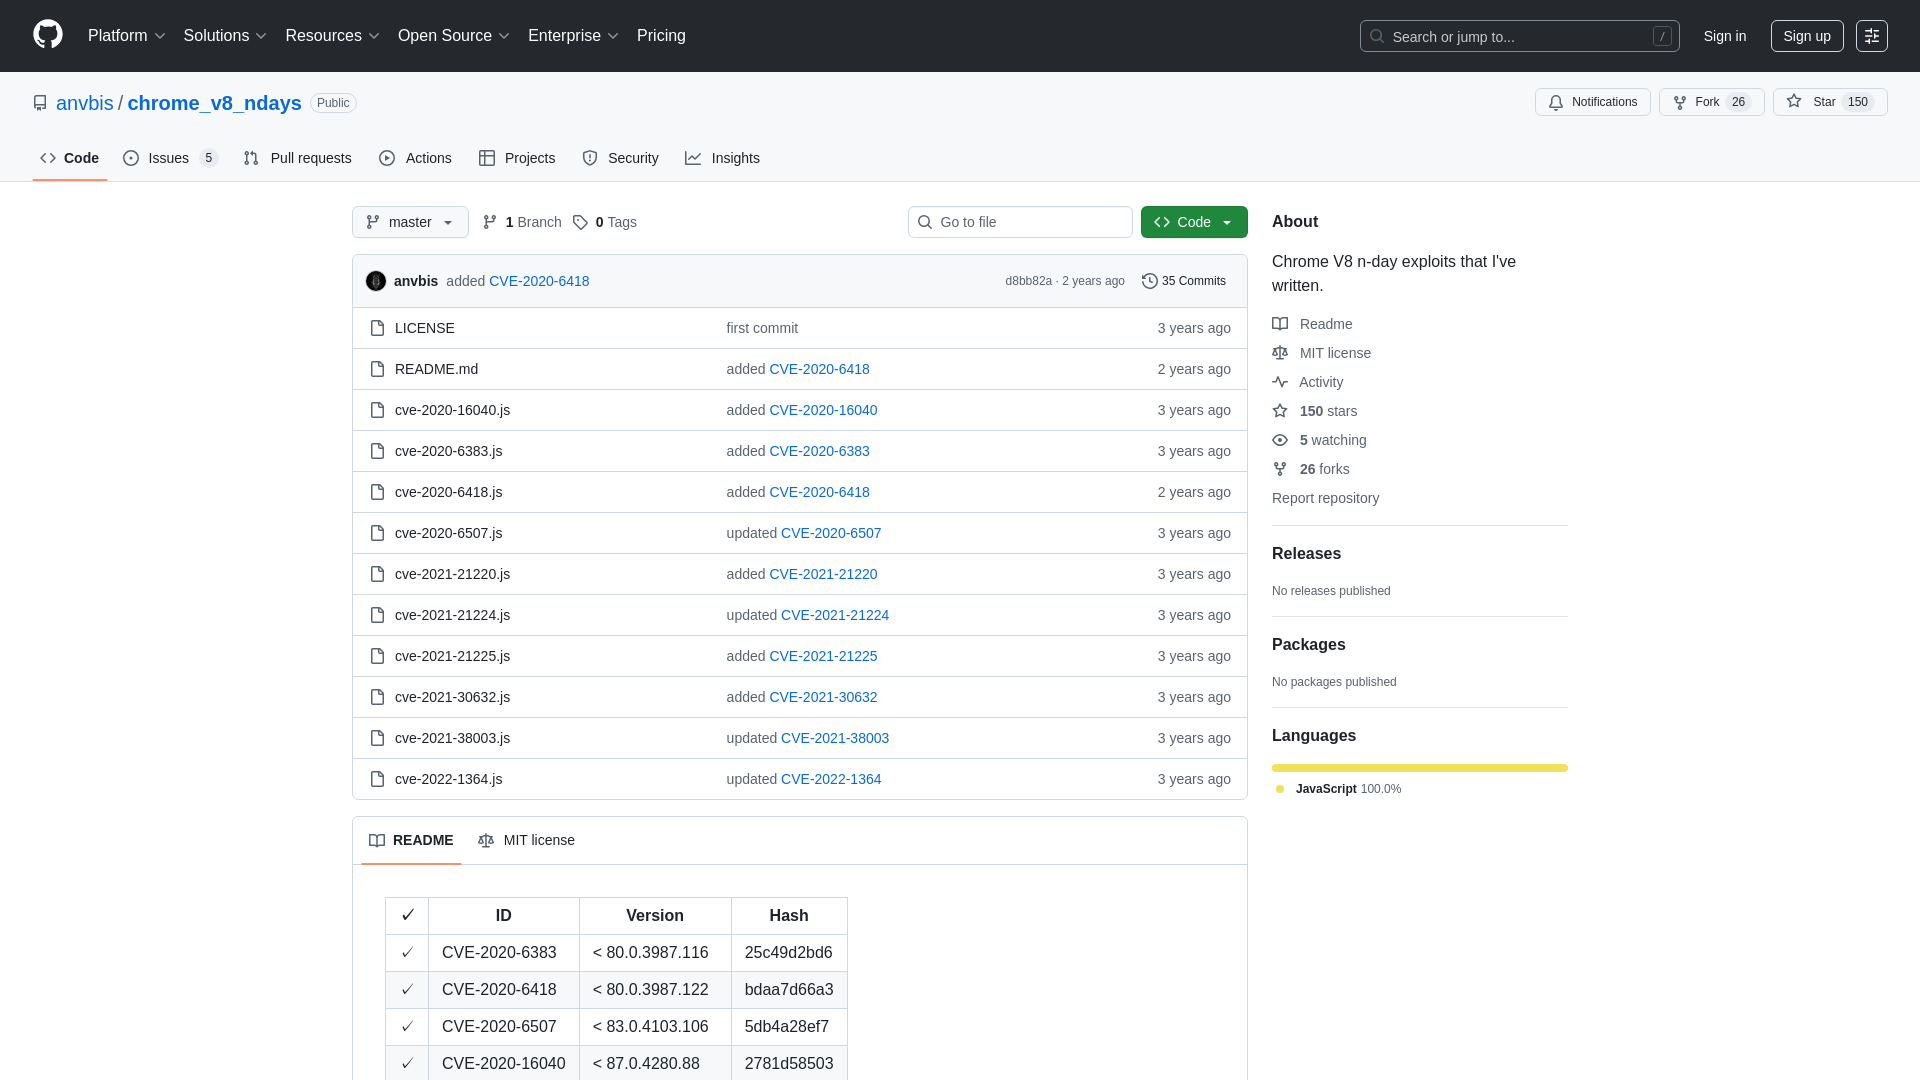Click the watching eye icon showing 5 watchers
Image resolution: width=1920 pixels, height=1080 pixels.
pyautogui.click(x=1281, y=440)
